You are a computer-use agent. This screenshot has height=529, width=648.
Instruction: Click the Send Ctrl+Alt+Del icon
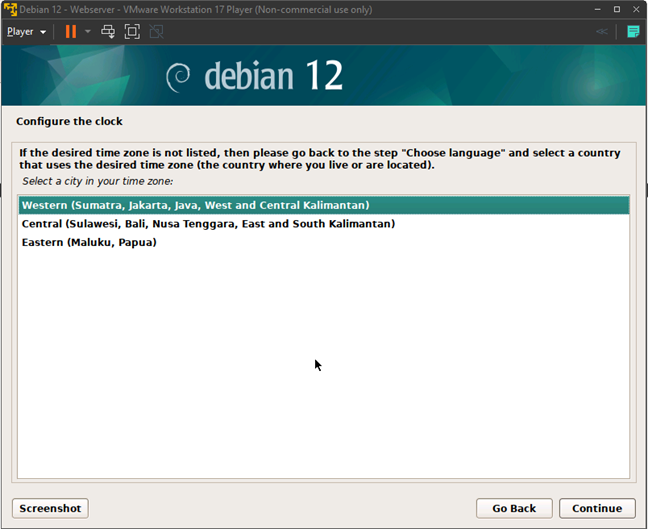[x=109, y=31]
